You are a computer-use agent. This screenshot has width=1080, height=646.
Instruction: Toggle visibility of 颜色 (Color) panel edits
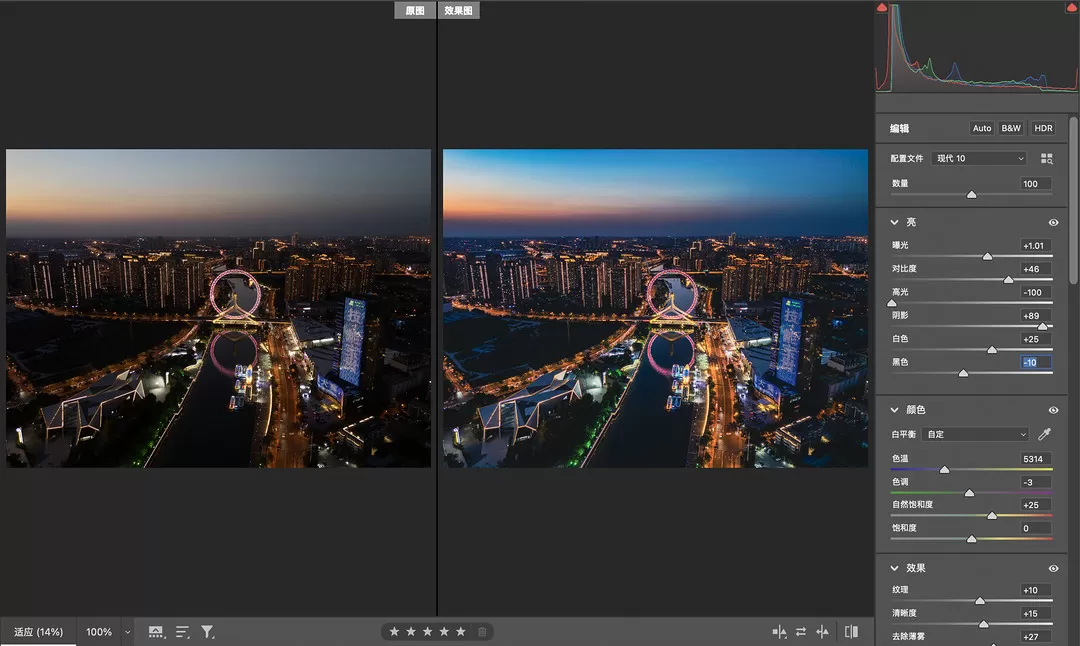[1053, 410]
